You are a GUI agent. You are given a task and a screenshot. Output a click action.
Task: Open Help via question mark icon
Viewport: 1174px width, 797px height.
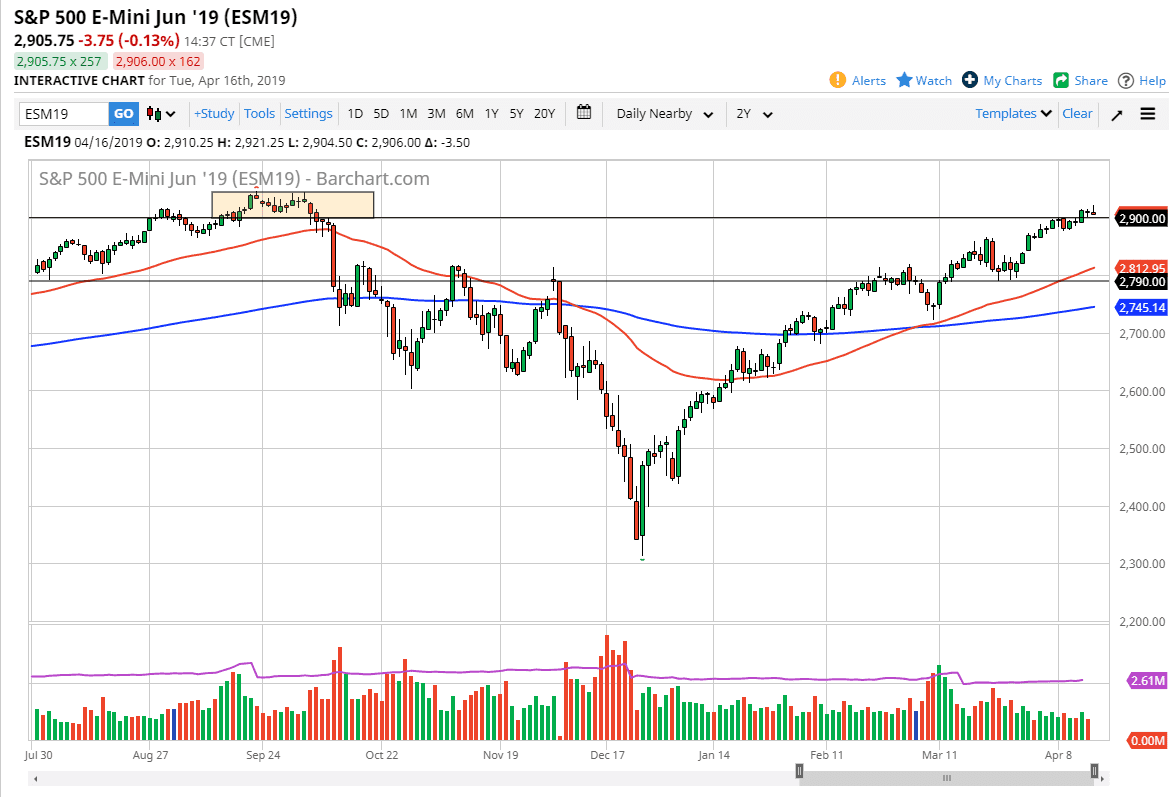(x=1125, y=80)
